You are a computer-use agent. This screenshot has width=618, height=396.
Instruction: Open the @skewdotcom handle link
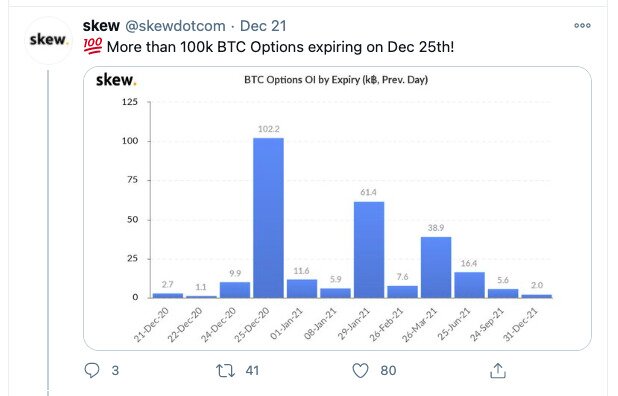point(175,26)
